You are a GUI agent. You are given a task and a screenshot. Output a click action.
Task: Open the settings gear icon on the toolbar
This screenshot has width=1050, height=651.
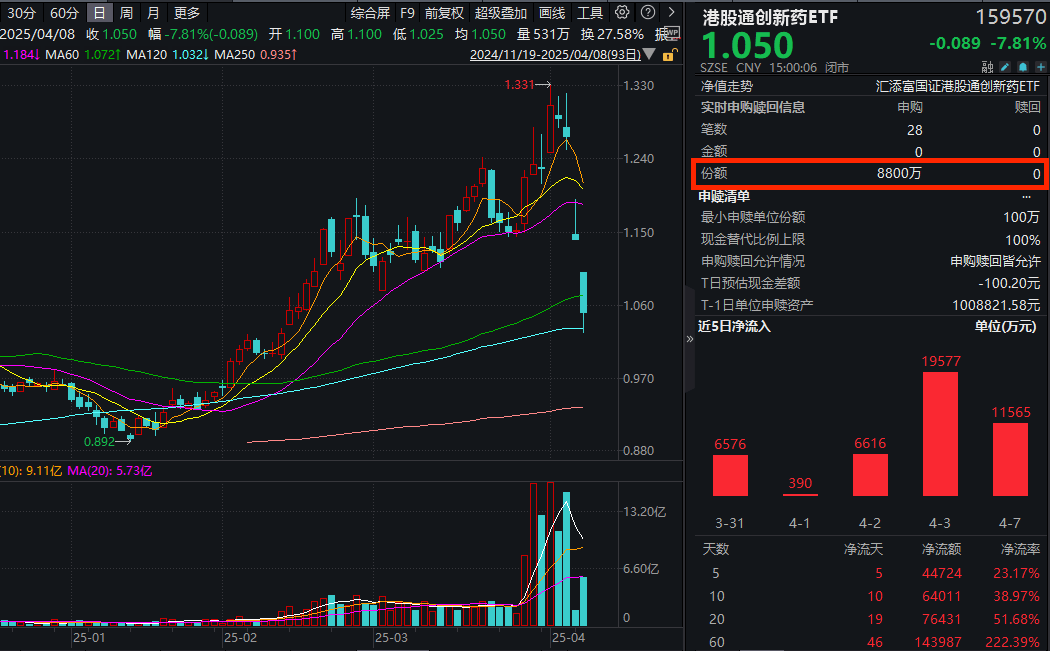tap(621, 11)
